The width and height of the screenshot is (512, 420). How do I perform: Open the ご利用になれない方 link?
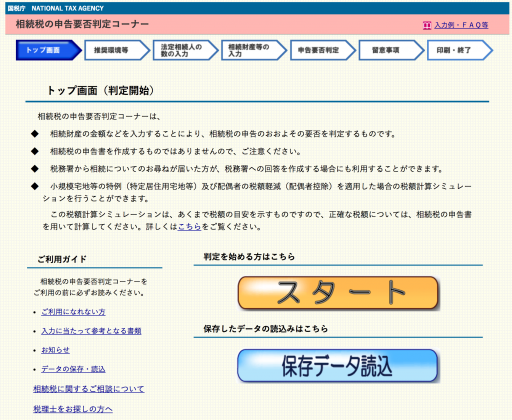click(73, 312)
